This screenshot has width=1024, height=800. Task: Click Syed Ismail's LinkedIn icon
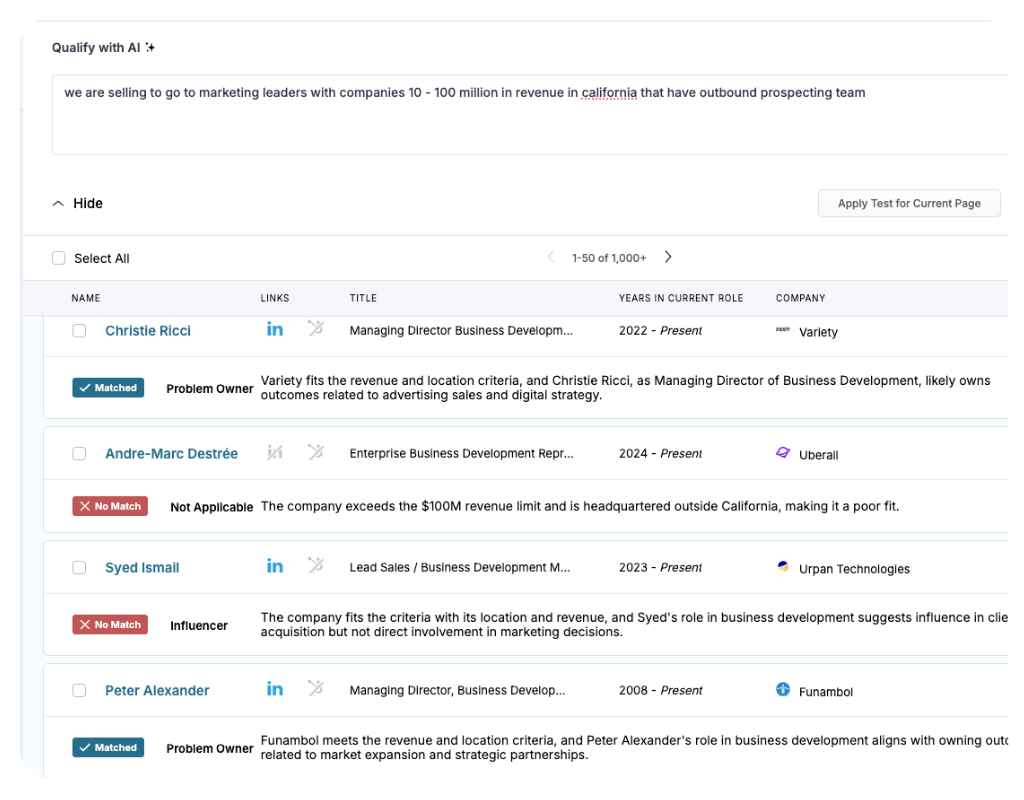pyautogui.click(x=275, y=566)
